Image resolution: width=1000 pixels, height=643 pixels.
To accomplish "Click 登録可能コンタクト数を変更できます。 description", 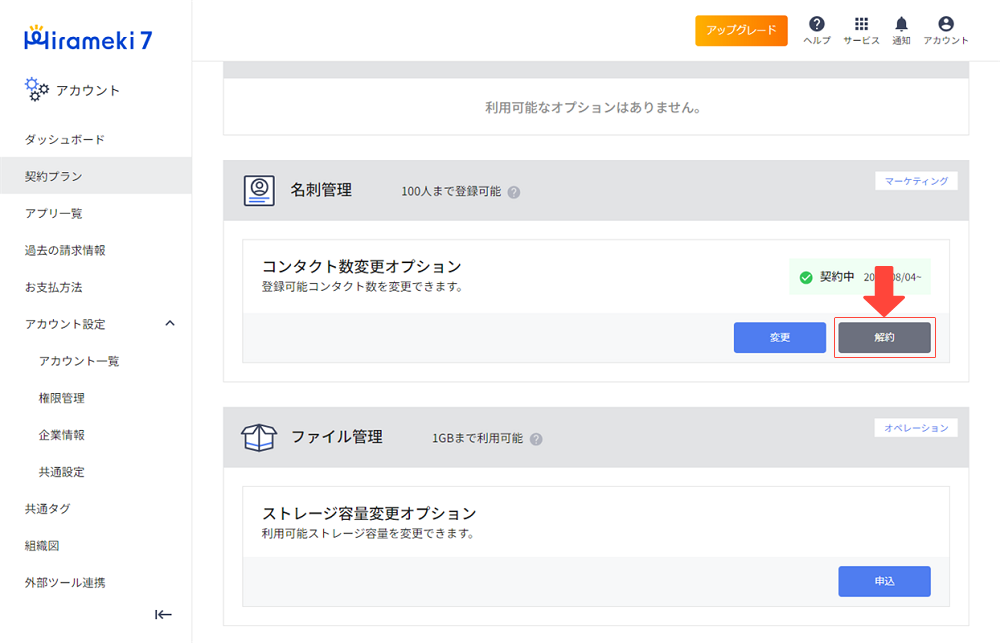I will click(362, 287).
